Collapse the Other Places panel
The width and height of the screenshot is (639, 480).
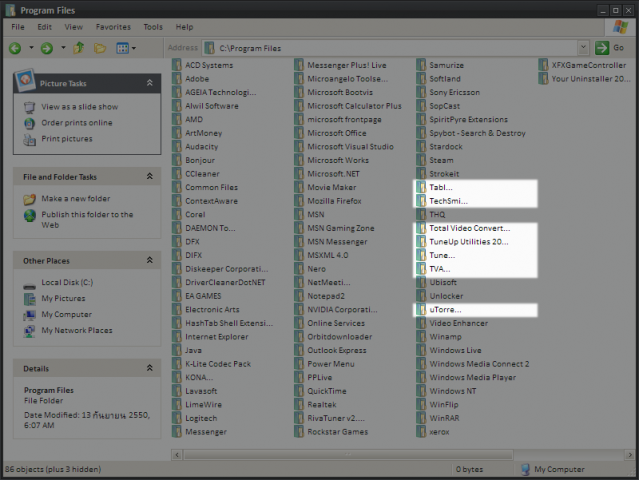click(x=150, y=260)
